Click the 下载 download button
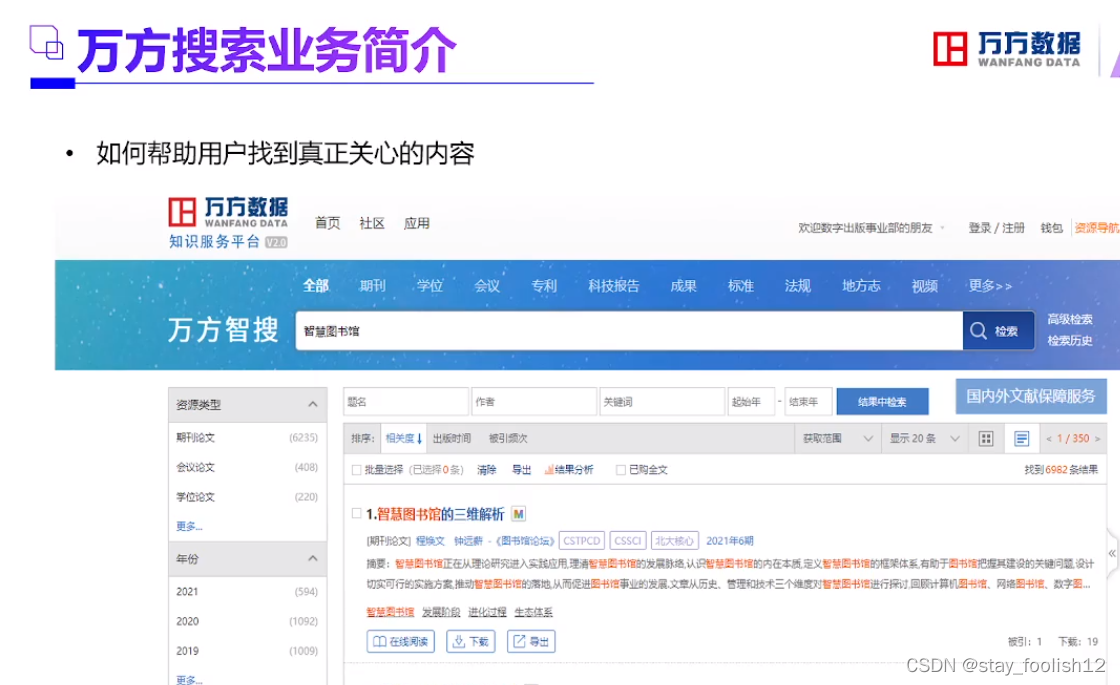The height and width of the screenshot is (685, 1120). point(471,641)
